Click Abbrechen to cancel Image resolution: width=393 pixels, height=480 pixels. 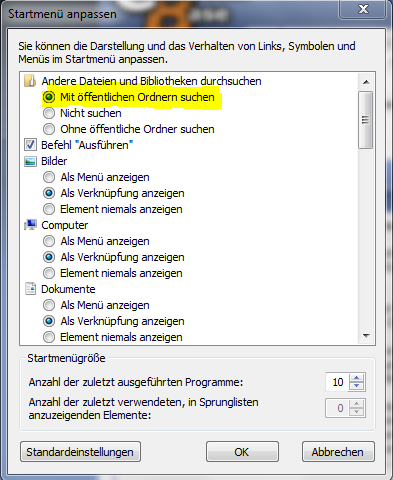tap(338, 452)
